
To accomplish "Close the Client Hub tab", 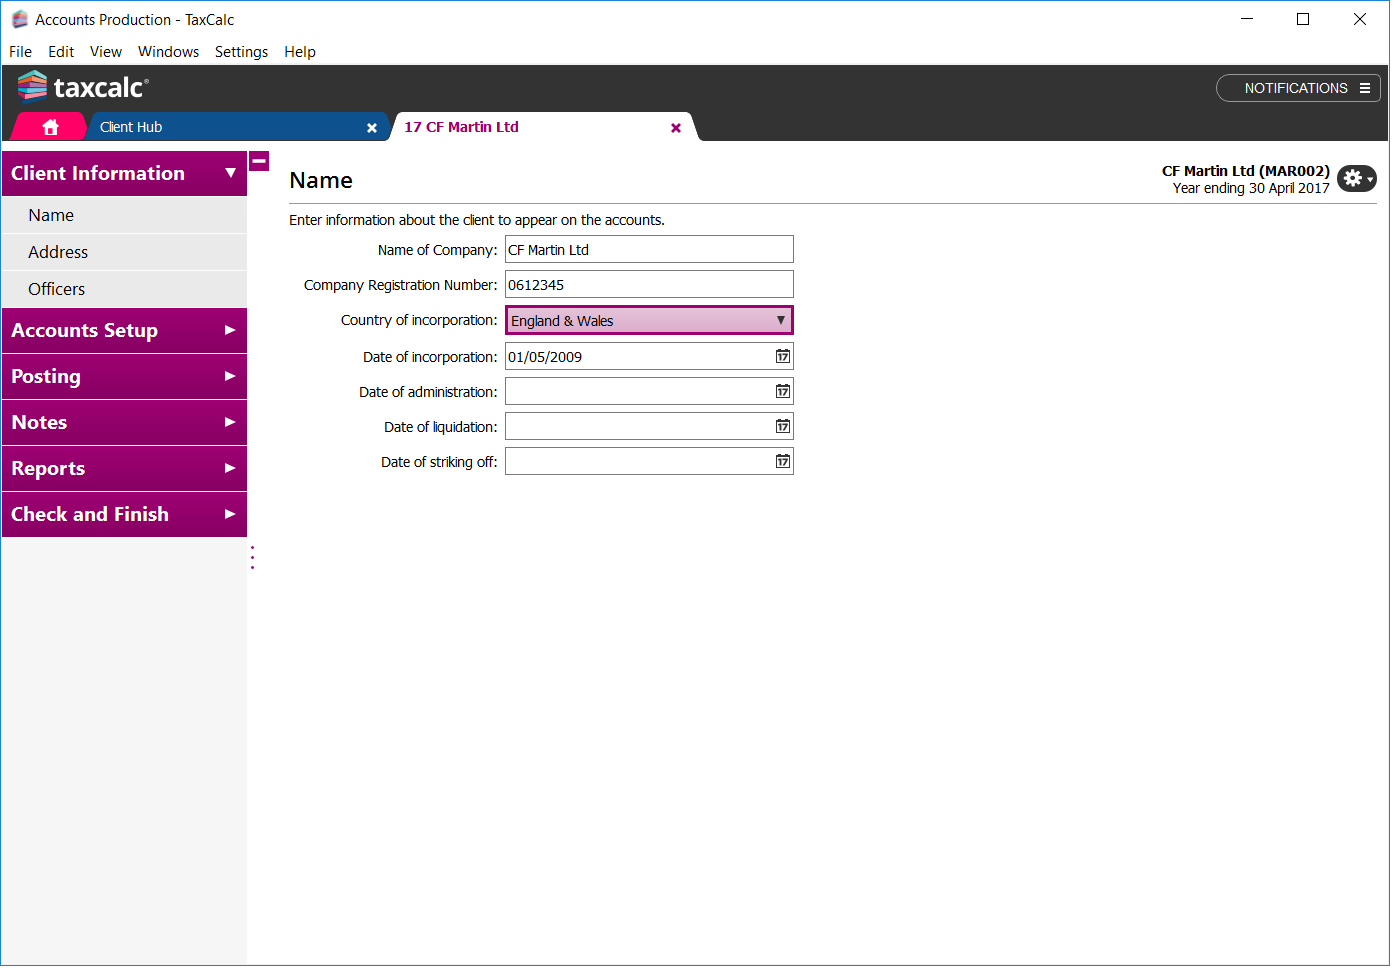I will [x=372, y=128].
